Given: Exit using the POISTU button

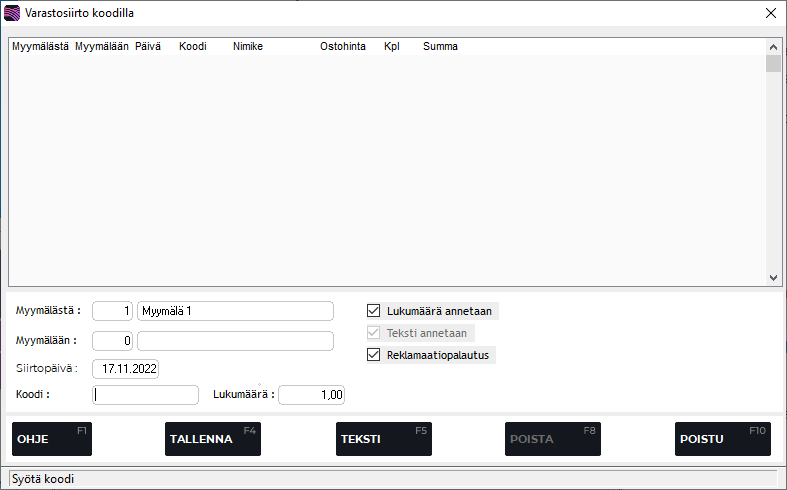Looking at the screenshot, I should tap(722, 439).
